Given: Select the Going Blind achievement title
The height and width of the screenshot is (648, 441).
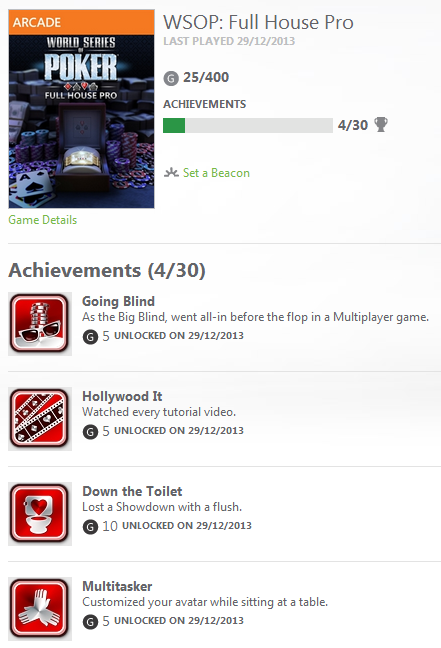Looking at the screenshot, I should 119,301.
